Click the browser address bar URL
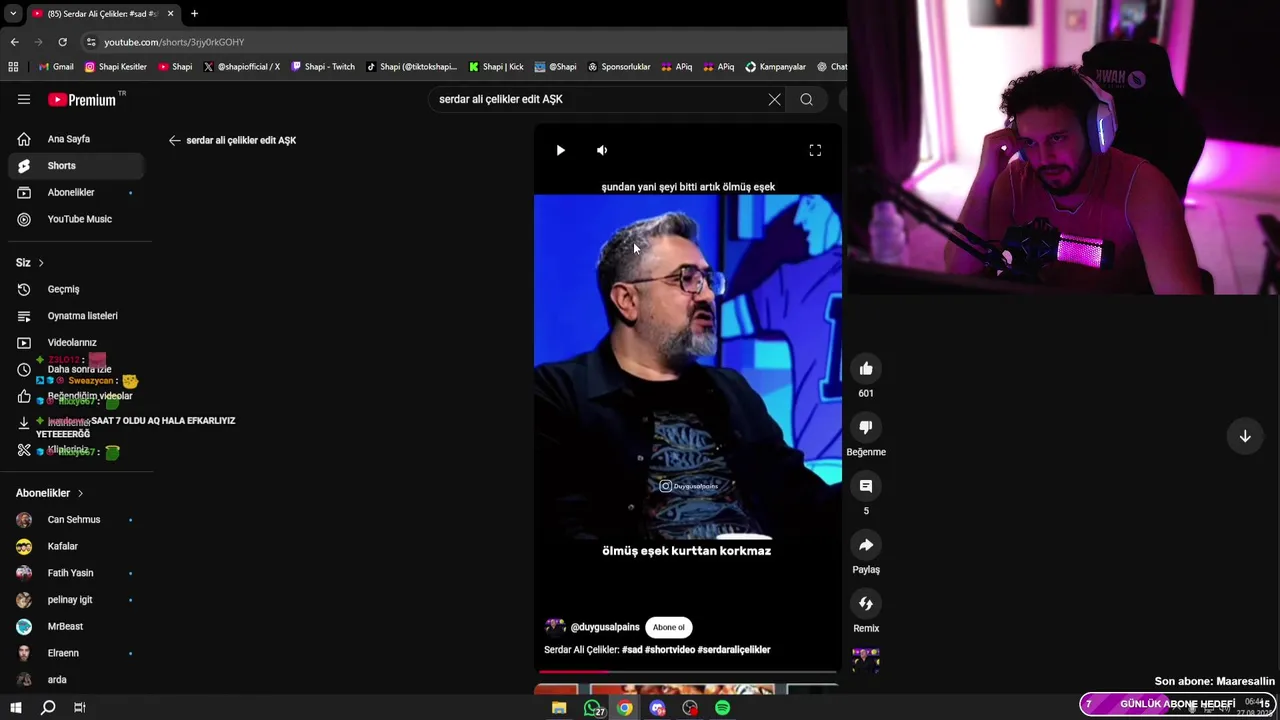 click(x=174, y=42)
